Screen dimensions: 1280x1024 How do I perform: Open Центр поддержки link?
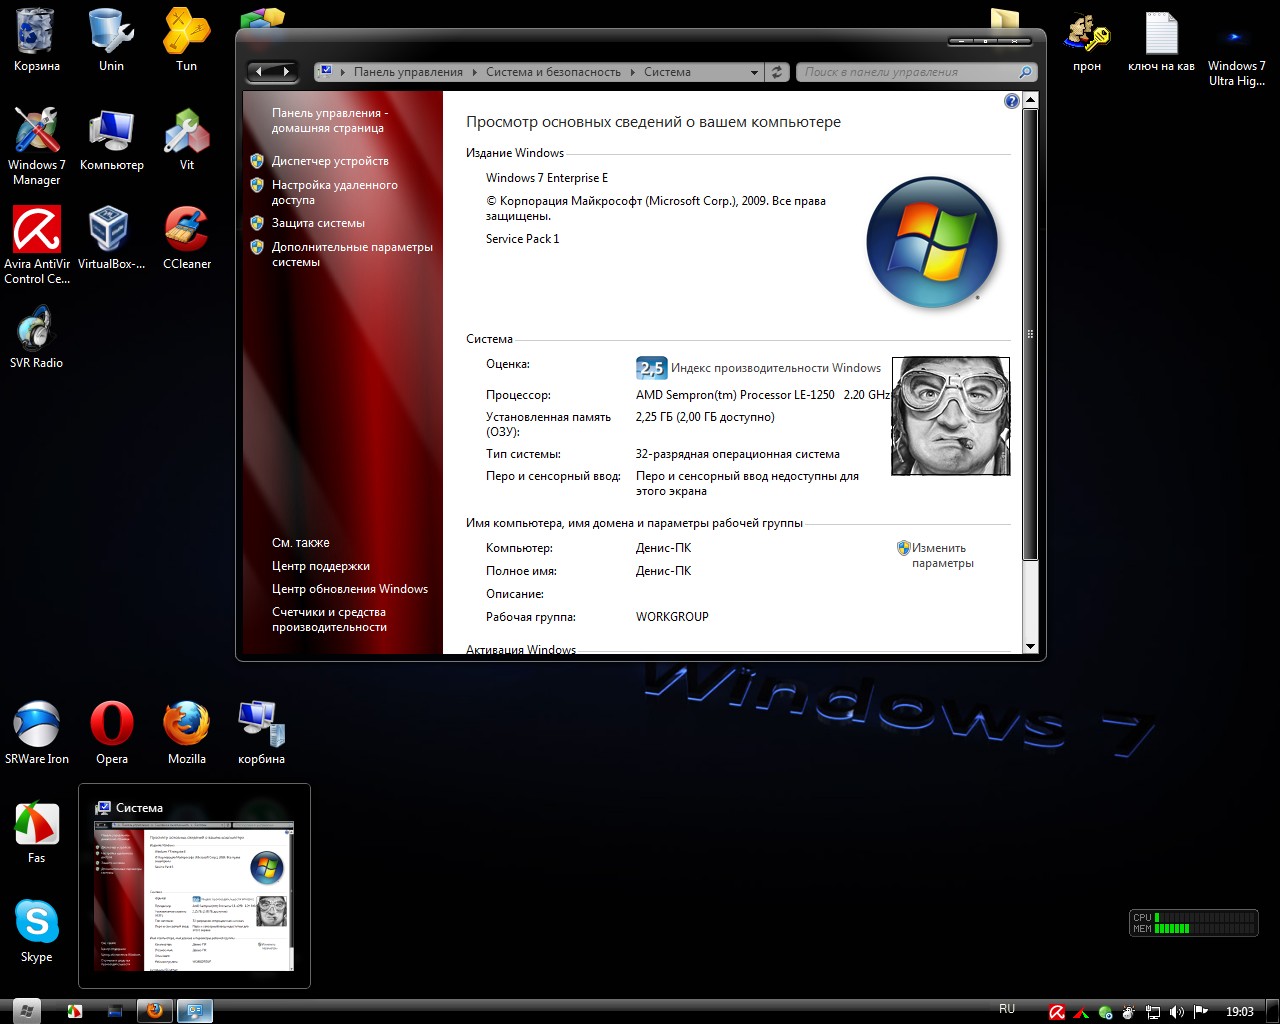click(x=321, y=566)
